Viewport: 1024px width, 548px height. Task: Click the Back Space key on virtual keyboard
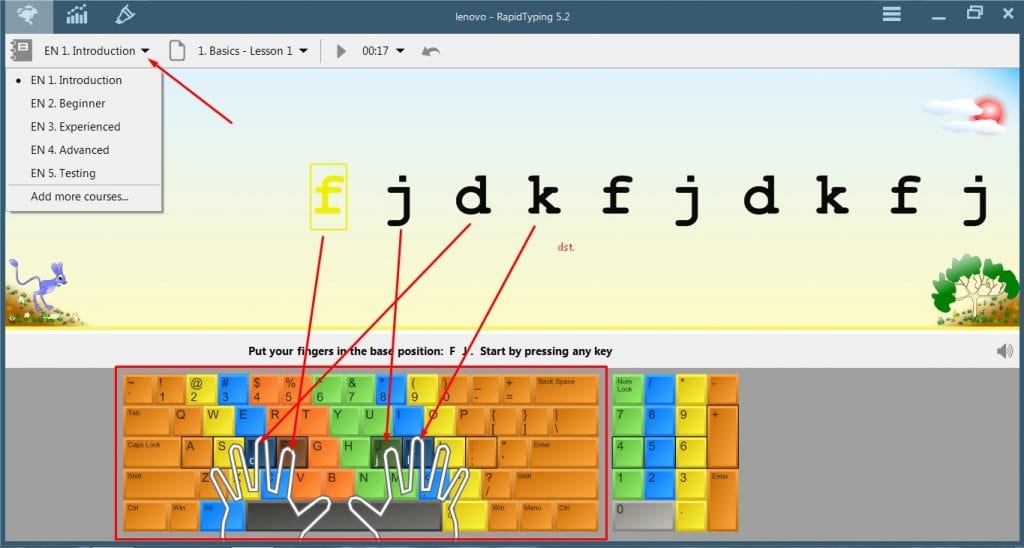(566, 389)
